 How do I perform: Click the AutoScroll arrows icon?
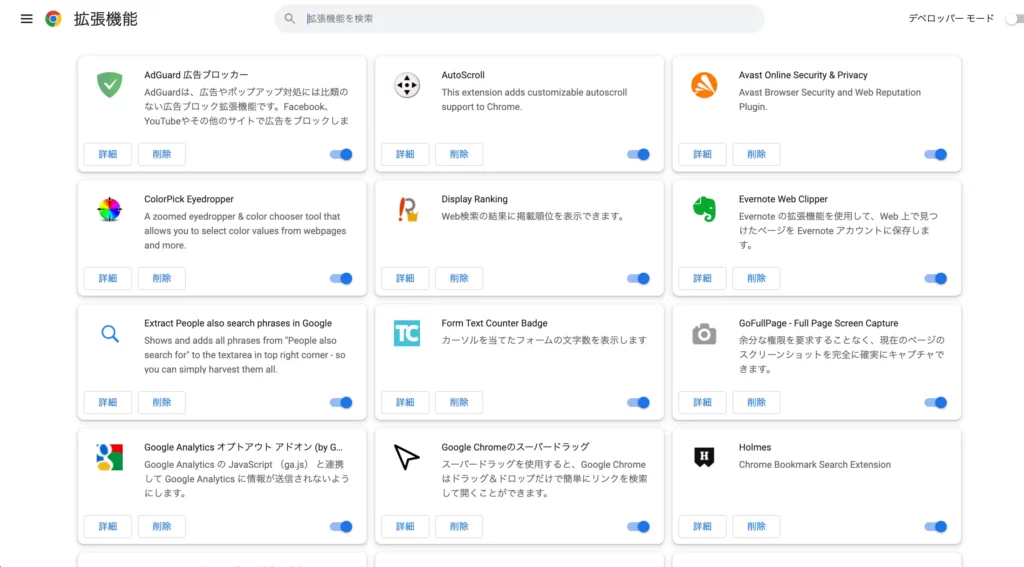(x=407, y=85)
